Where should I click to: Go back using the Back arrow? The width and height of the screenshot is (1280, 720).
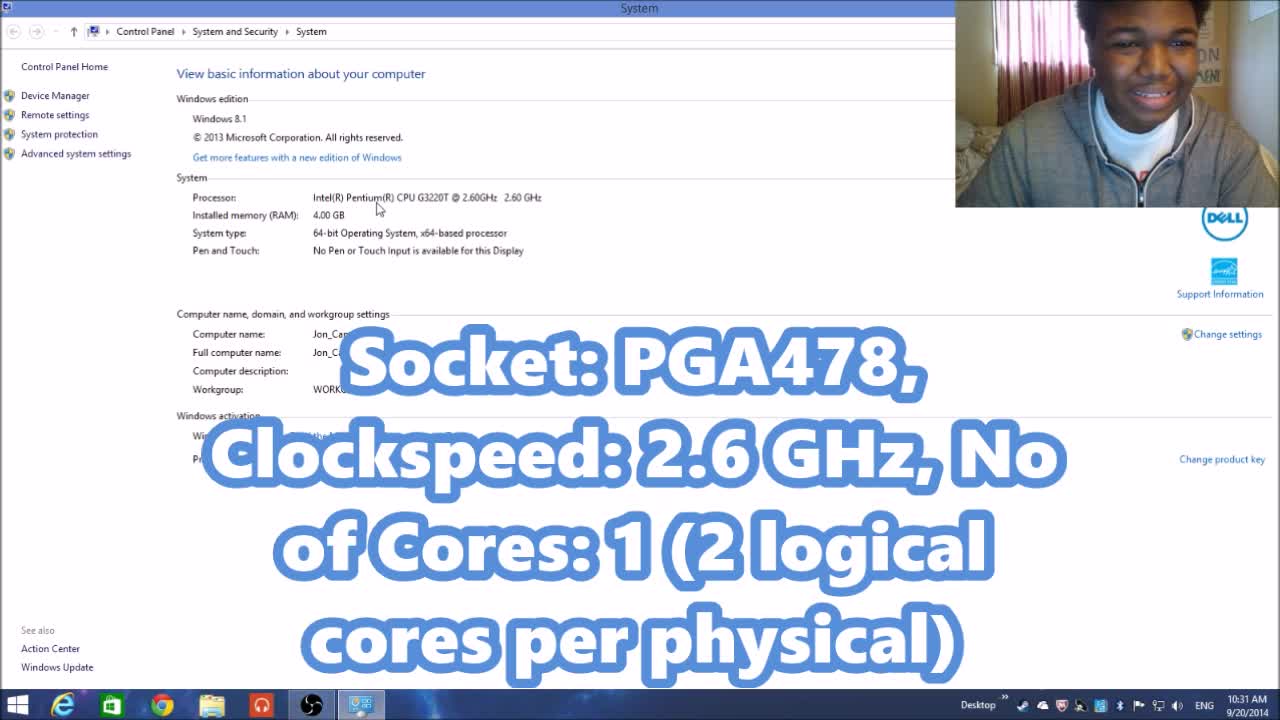click(14, 32)
